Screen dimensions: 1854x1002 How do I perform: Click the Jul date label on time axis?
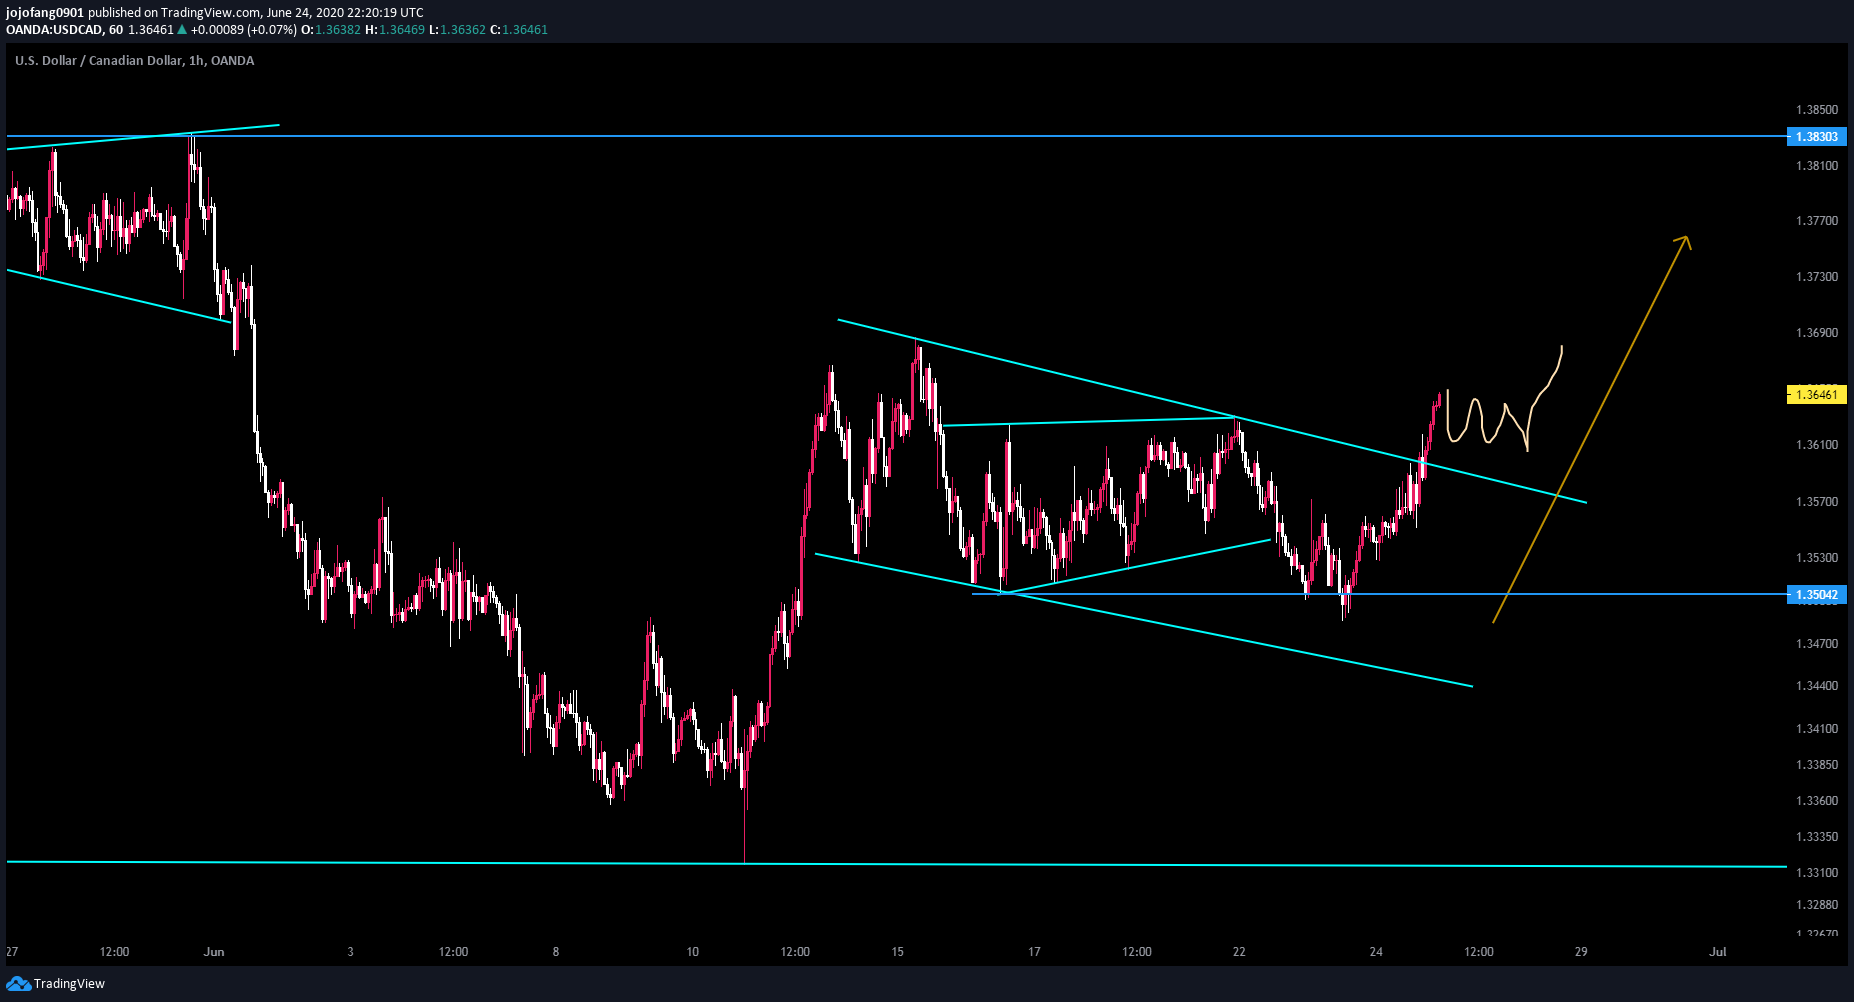click(1718, 952)
